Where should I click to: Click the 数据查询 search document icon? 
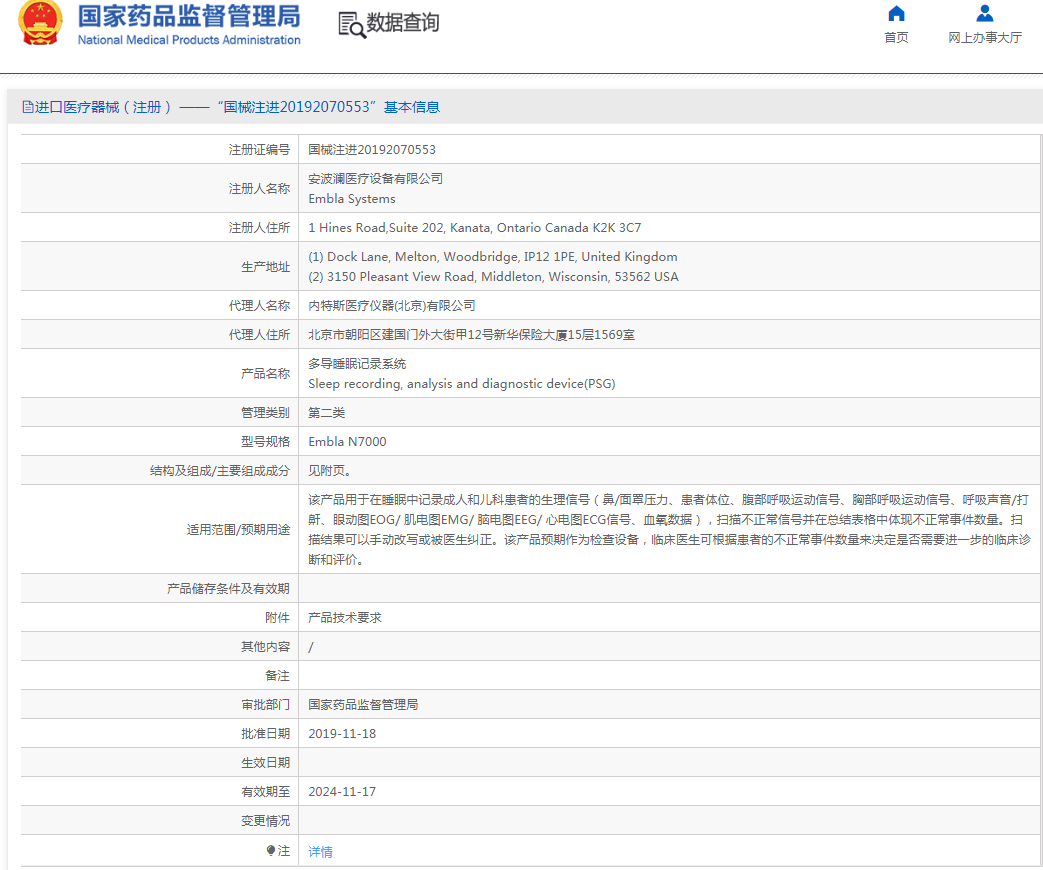(x=351, y=25)
